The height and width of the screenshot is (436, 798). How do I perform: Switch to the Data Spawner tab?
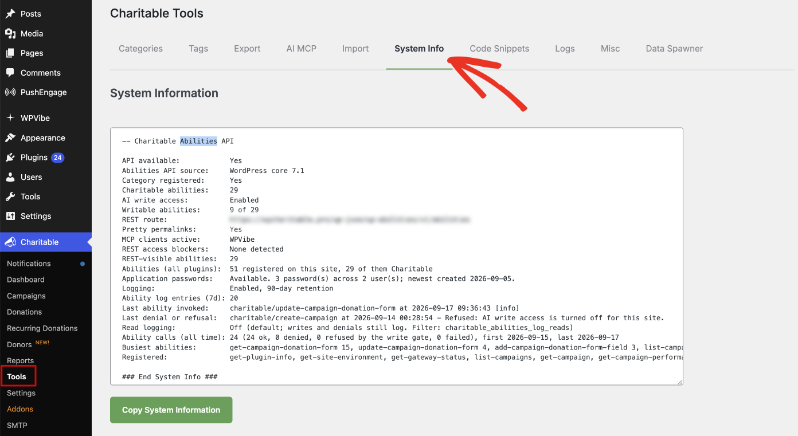(x=674, y=49)
